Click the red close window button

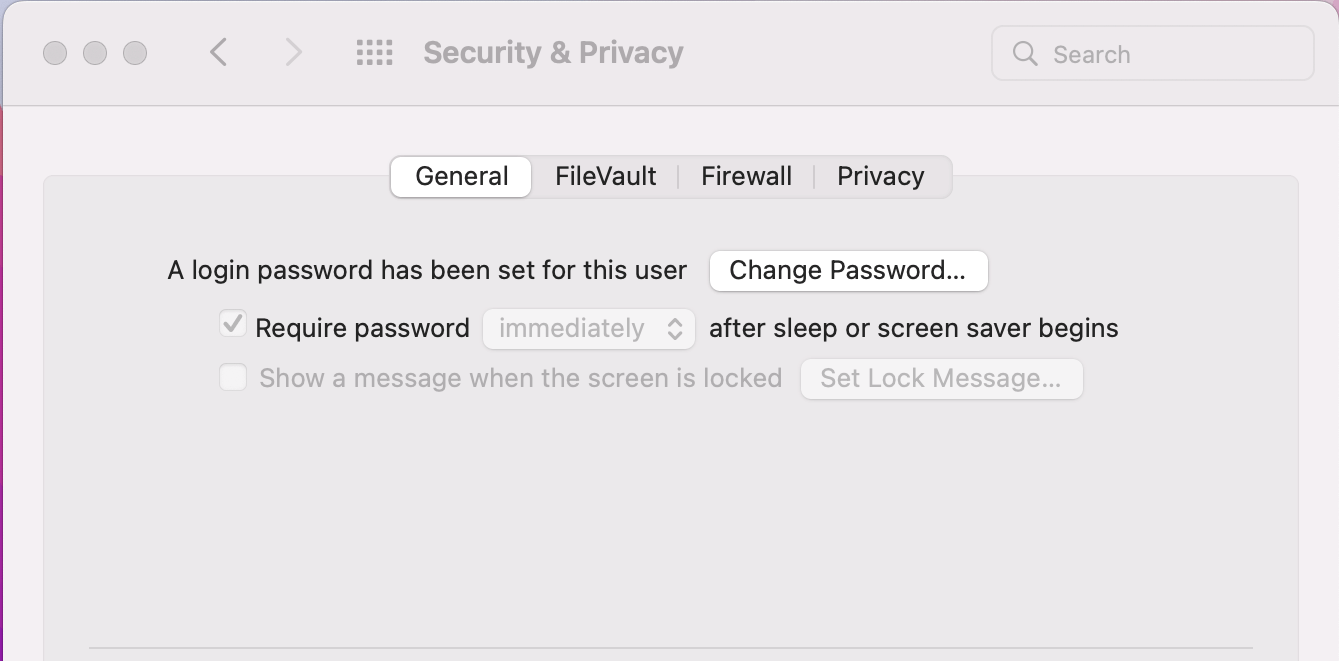point(55,52)
